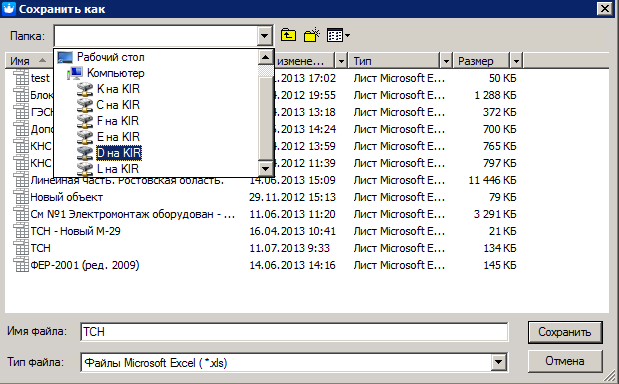This screenshot has height=384, width=619.
Task: Click the spreadsheet icon next to test file
Action: 21,78
